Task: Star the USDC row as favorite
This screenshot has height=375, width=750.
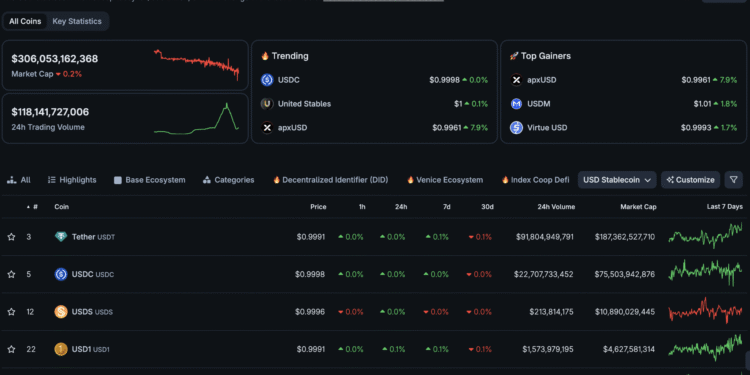Action: 11,274
